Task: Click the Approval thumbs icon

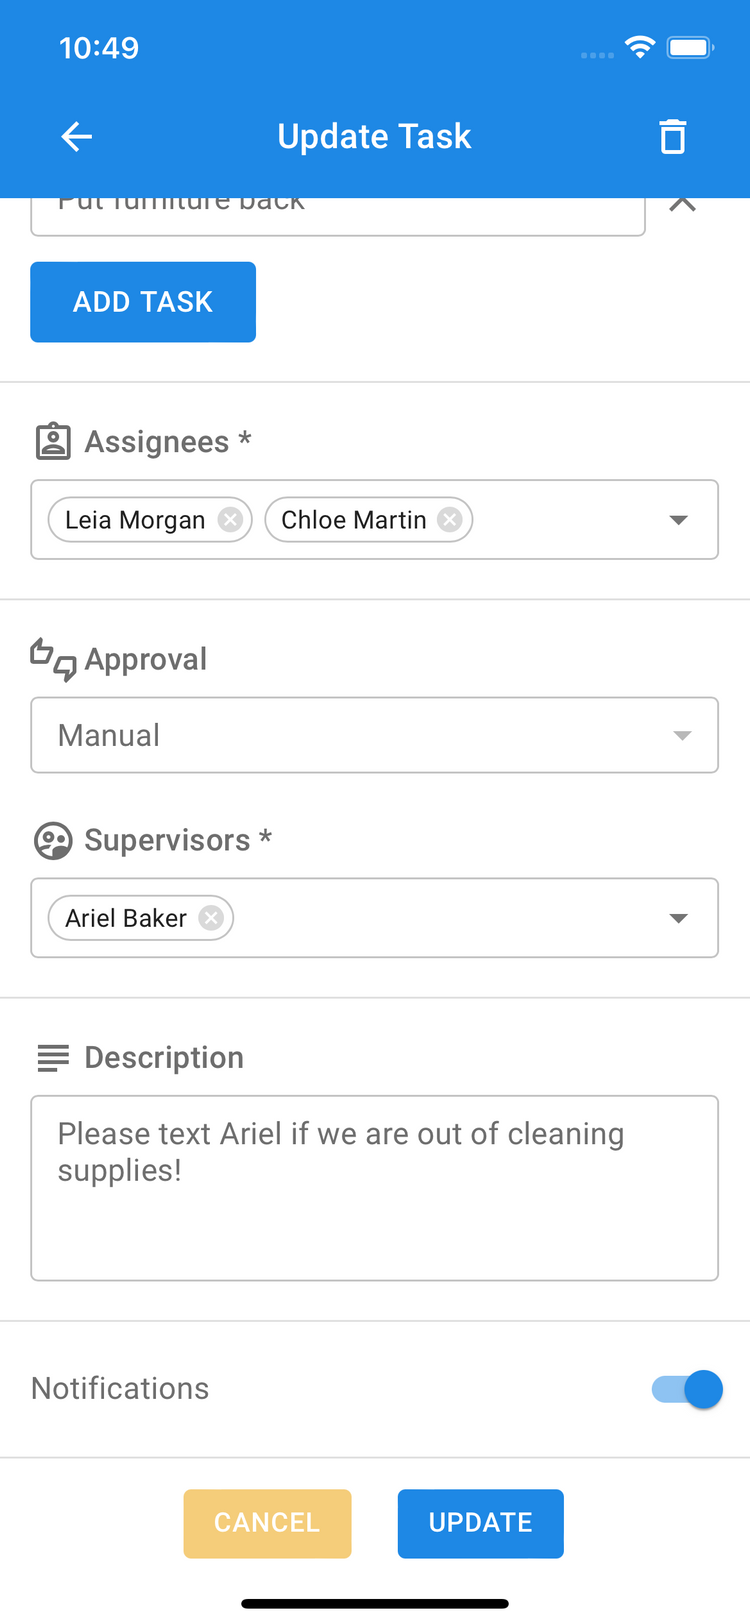Action: 53,659
